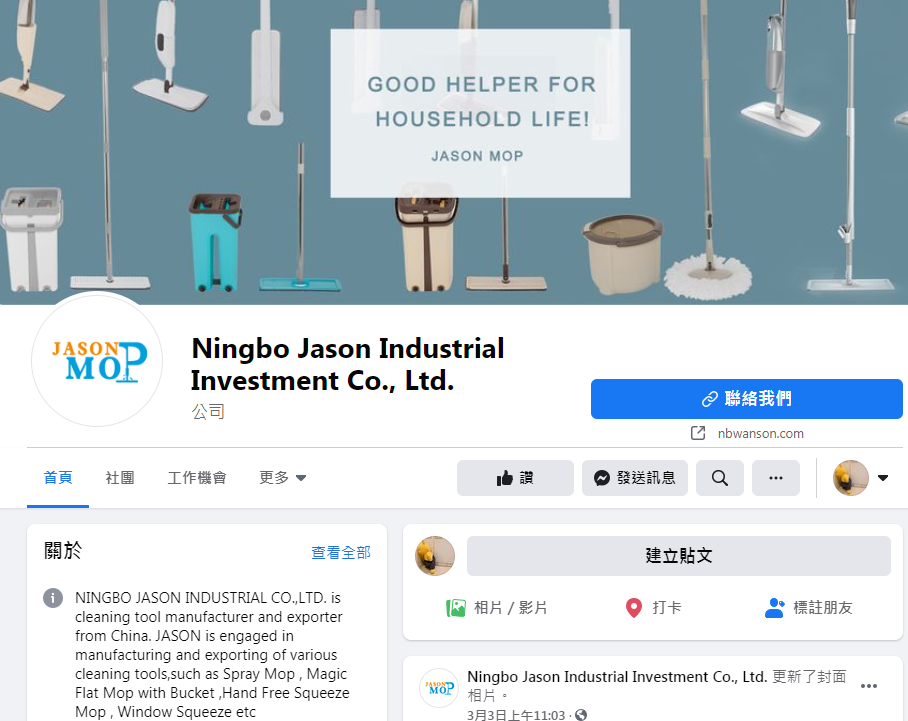
Task: Expand the profile switcher dropdown arrow
Action: click(883, 478)
